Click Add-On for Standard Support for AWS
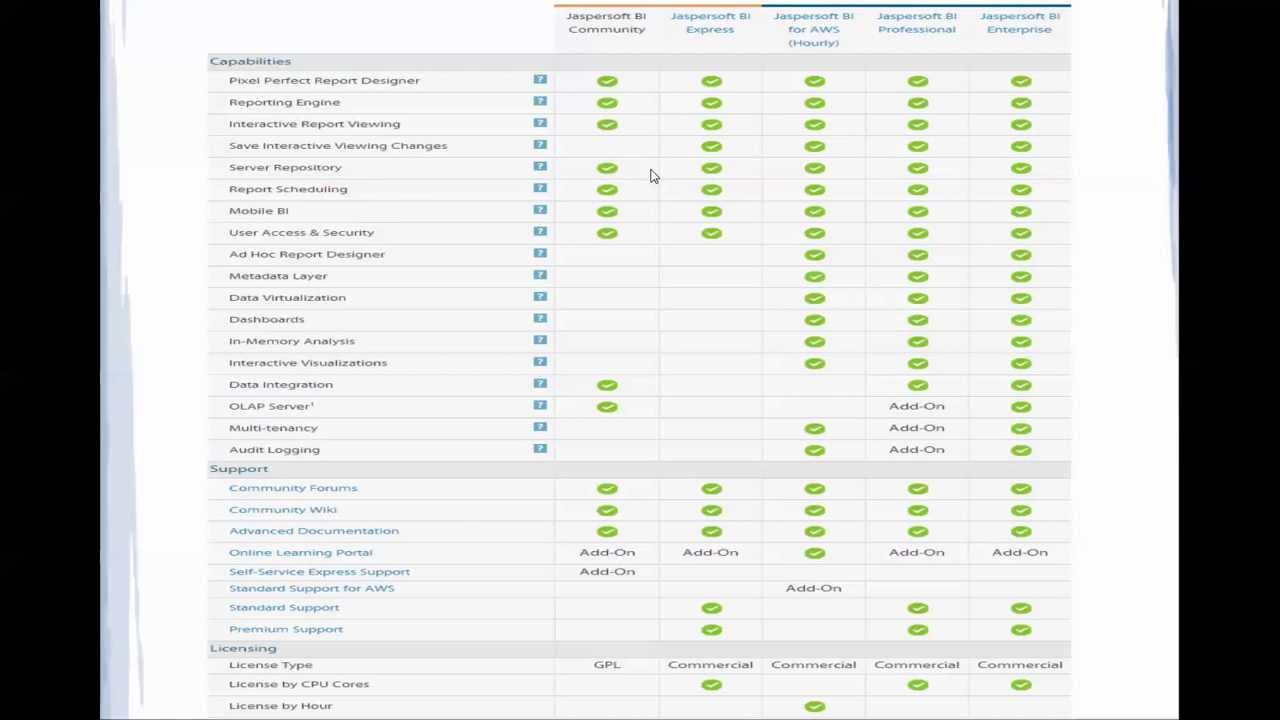Screen dimensions: 1280x720 point(814,588)
